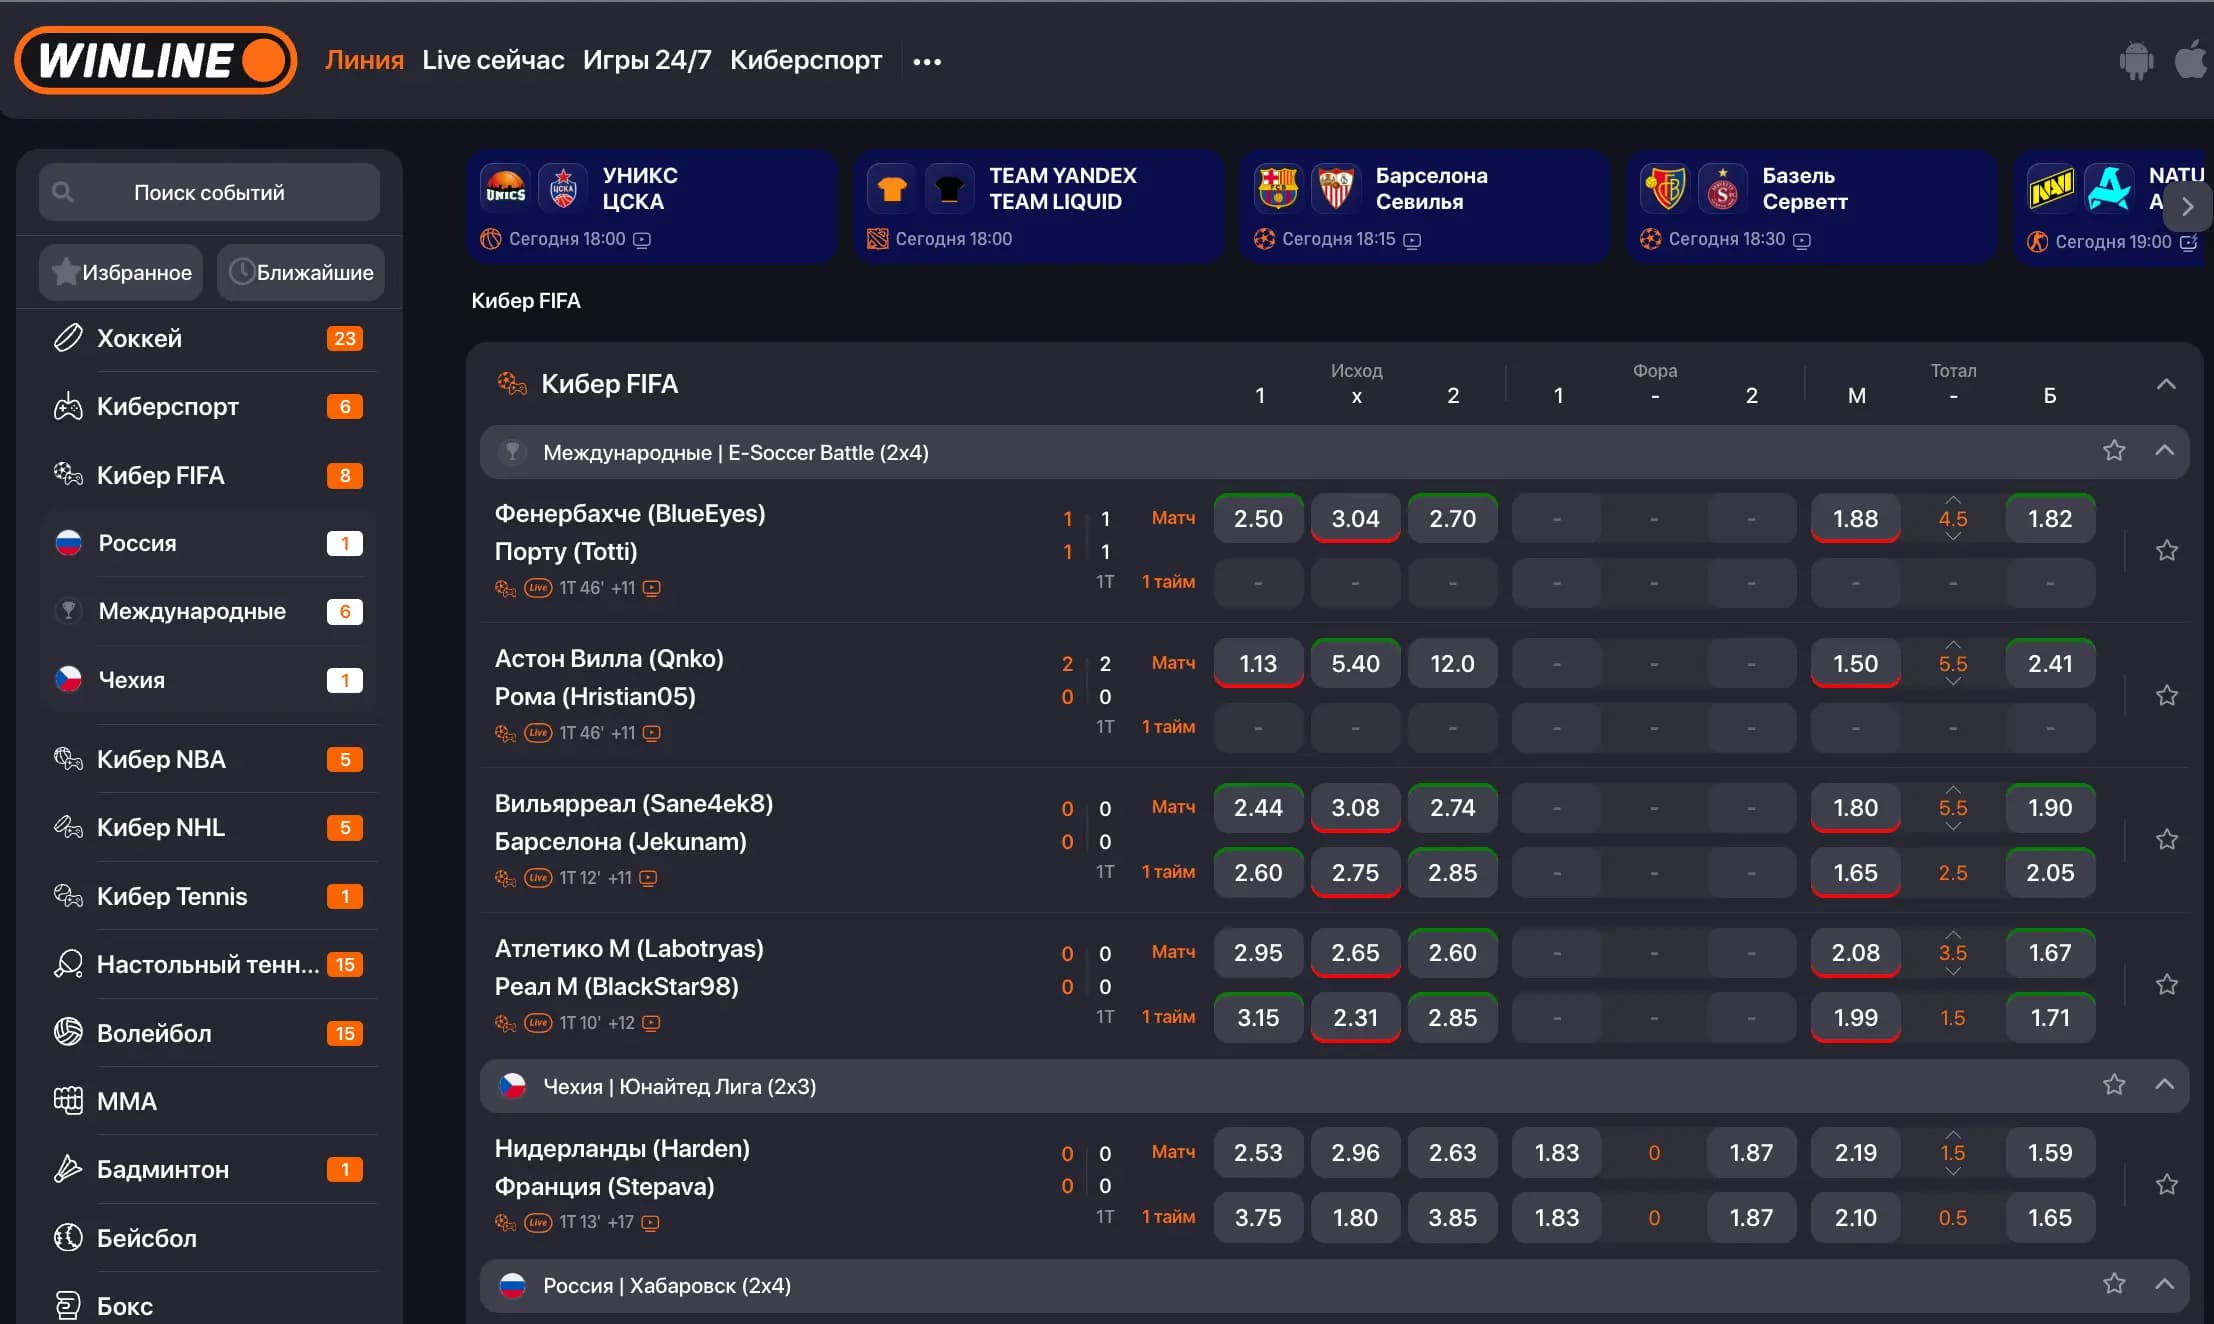Decrease total line for Астон Вилла match
This screenshot has width=2214, height=1324.
[x=1953, y=682]
